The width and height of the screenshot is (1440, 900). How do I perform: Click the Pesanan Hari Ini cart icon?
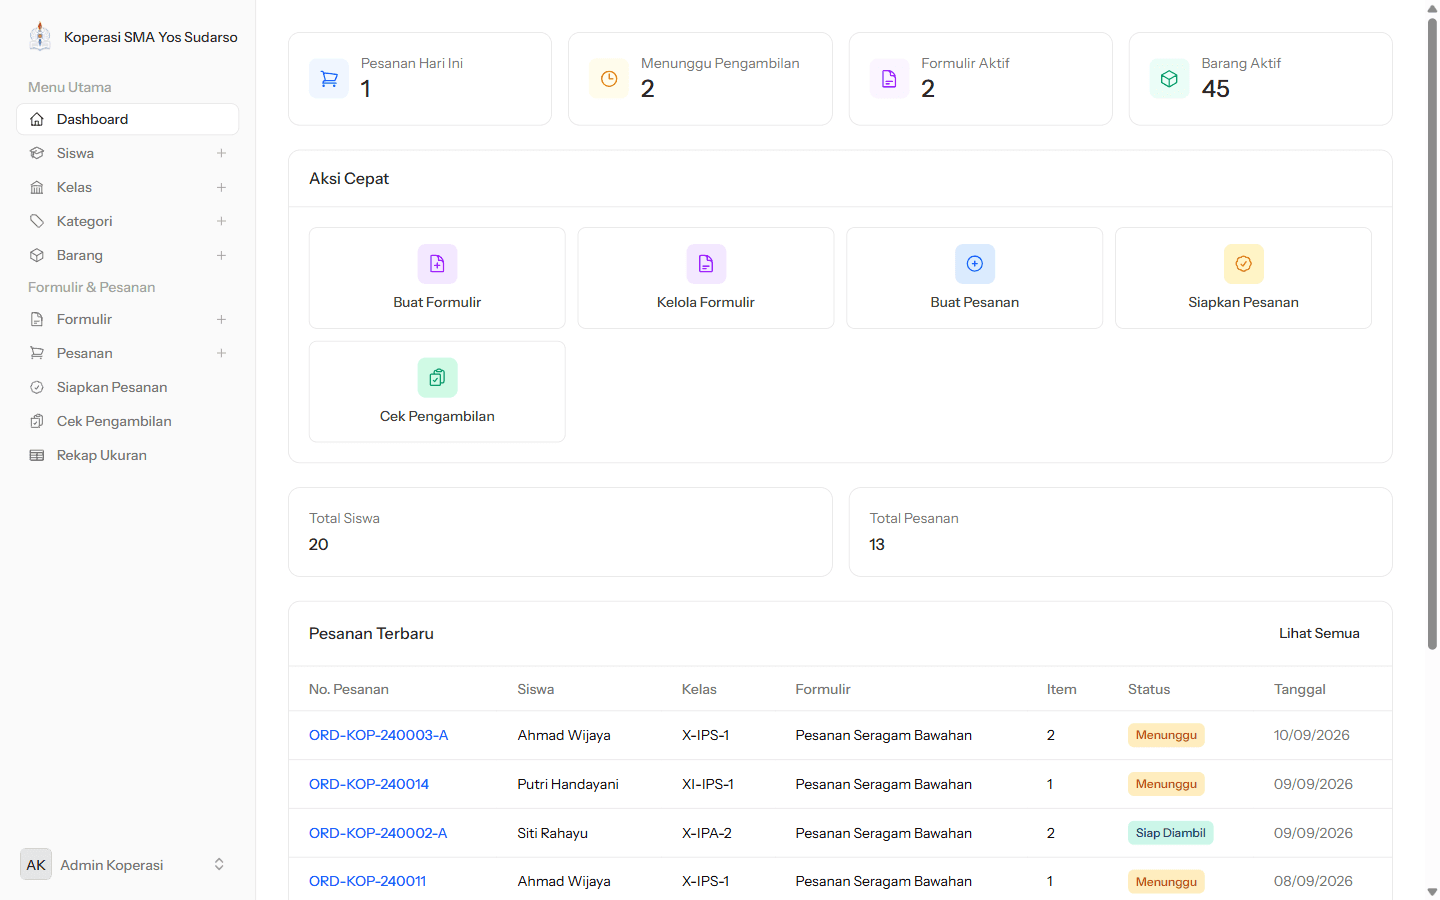pos(329,79)
